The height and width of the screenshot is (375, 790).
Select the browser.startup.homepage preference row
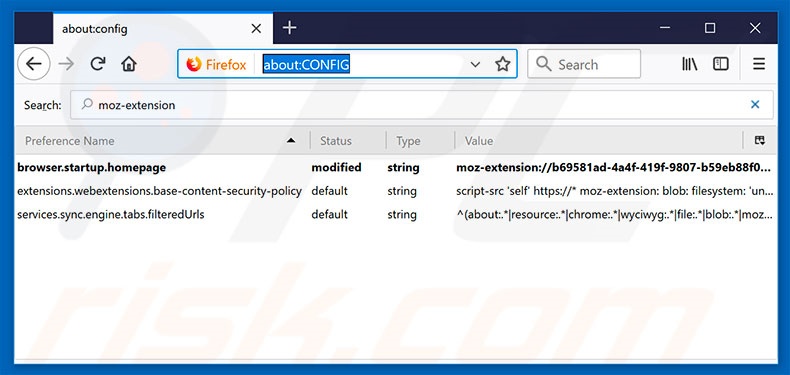(x=396, y=167)
